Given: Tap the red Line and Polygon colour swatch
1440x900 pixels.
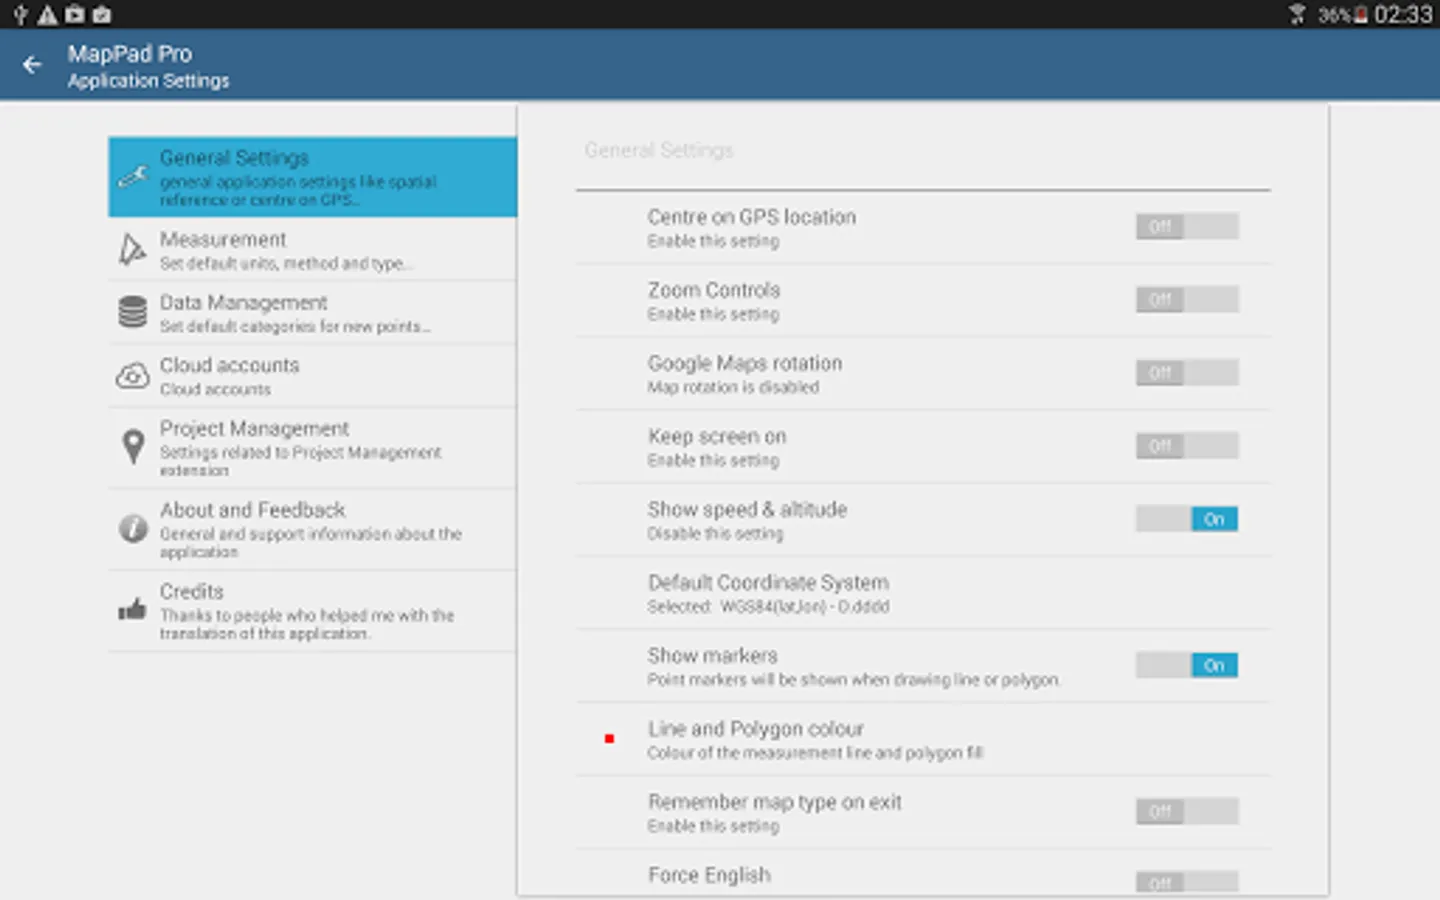Looking at the screenshot, I should (x=609, y=739).
